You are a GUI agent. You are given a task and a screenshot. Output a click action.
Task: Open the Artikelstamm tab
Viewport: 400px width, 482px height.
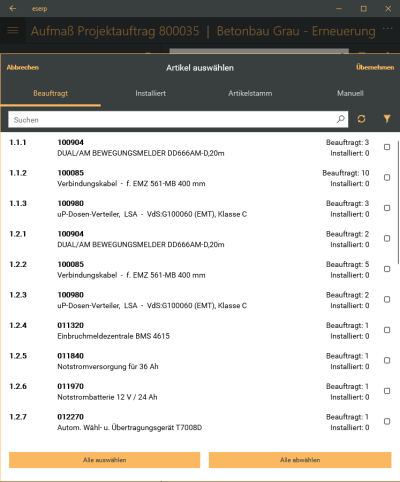pyautogui.click(x=250, y=93)
